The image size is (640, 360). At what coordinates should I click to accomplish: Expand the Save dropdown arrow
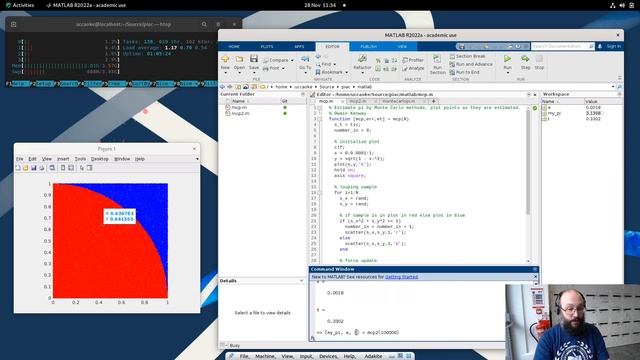point(254,73)
